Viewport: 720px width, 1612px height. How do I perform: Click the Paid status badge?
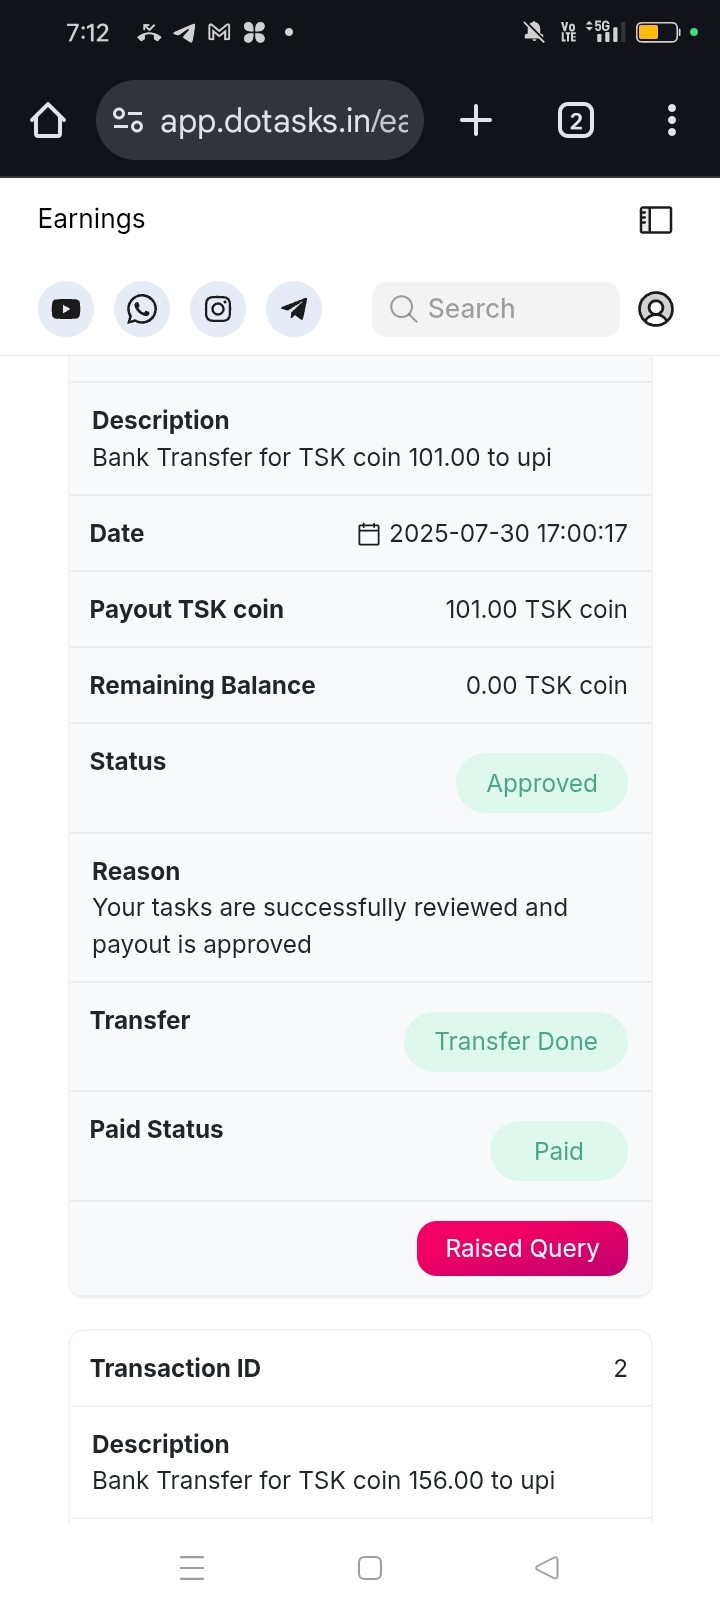558,1151
